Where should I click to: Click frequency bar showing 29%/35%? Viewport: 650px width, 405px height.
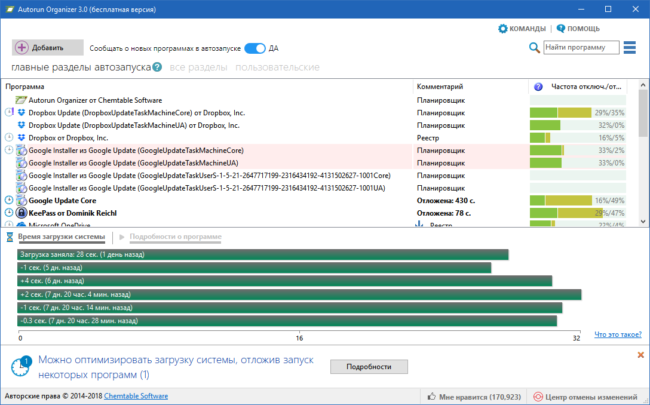click(577, 113)
